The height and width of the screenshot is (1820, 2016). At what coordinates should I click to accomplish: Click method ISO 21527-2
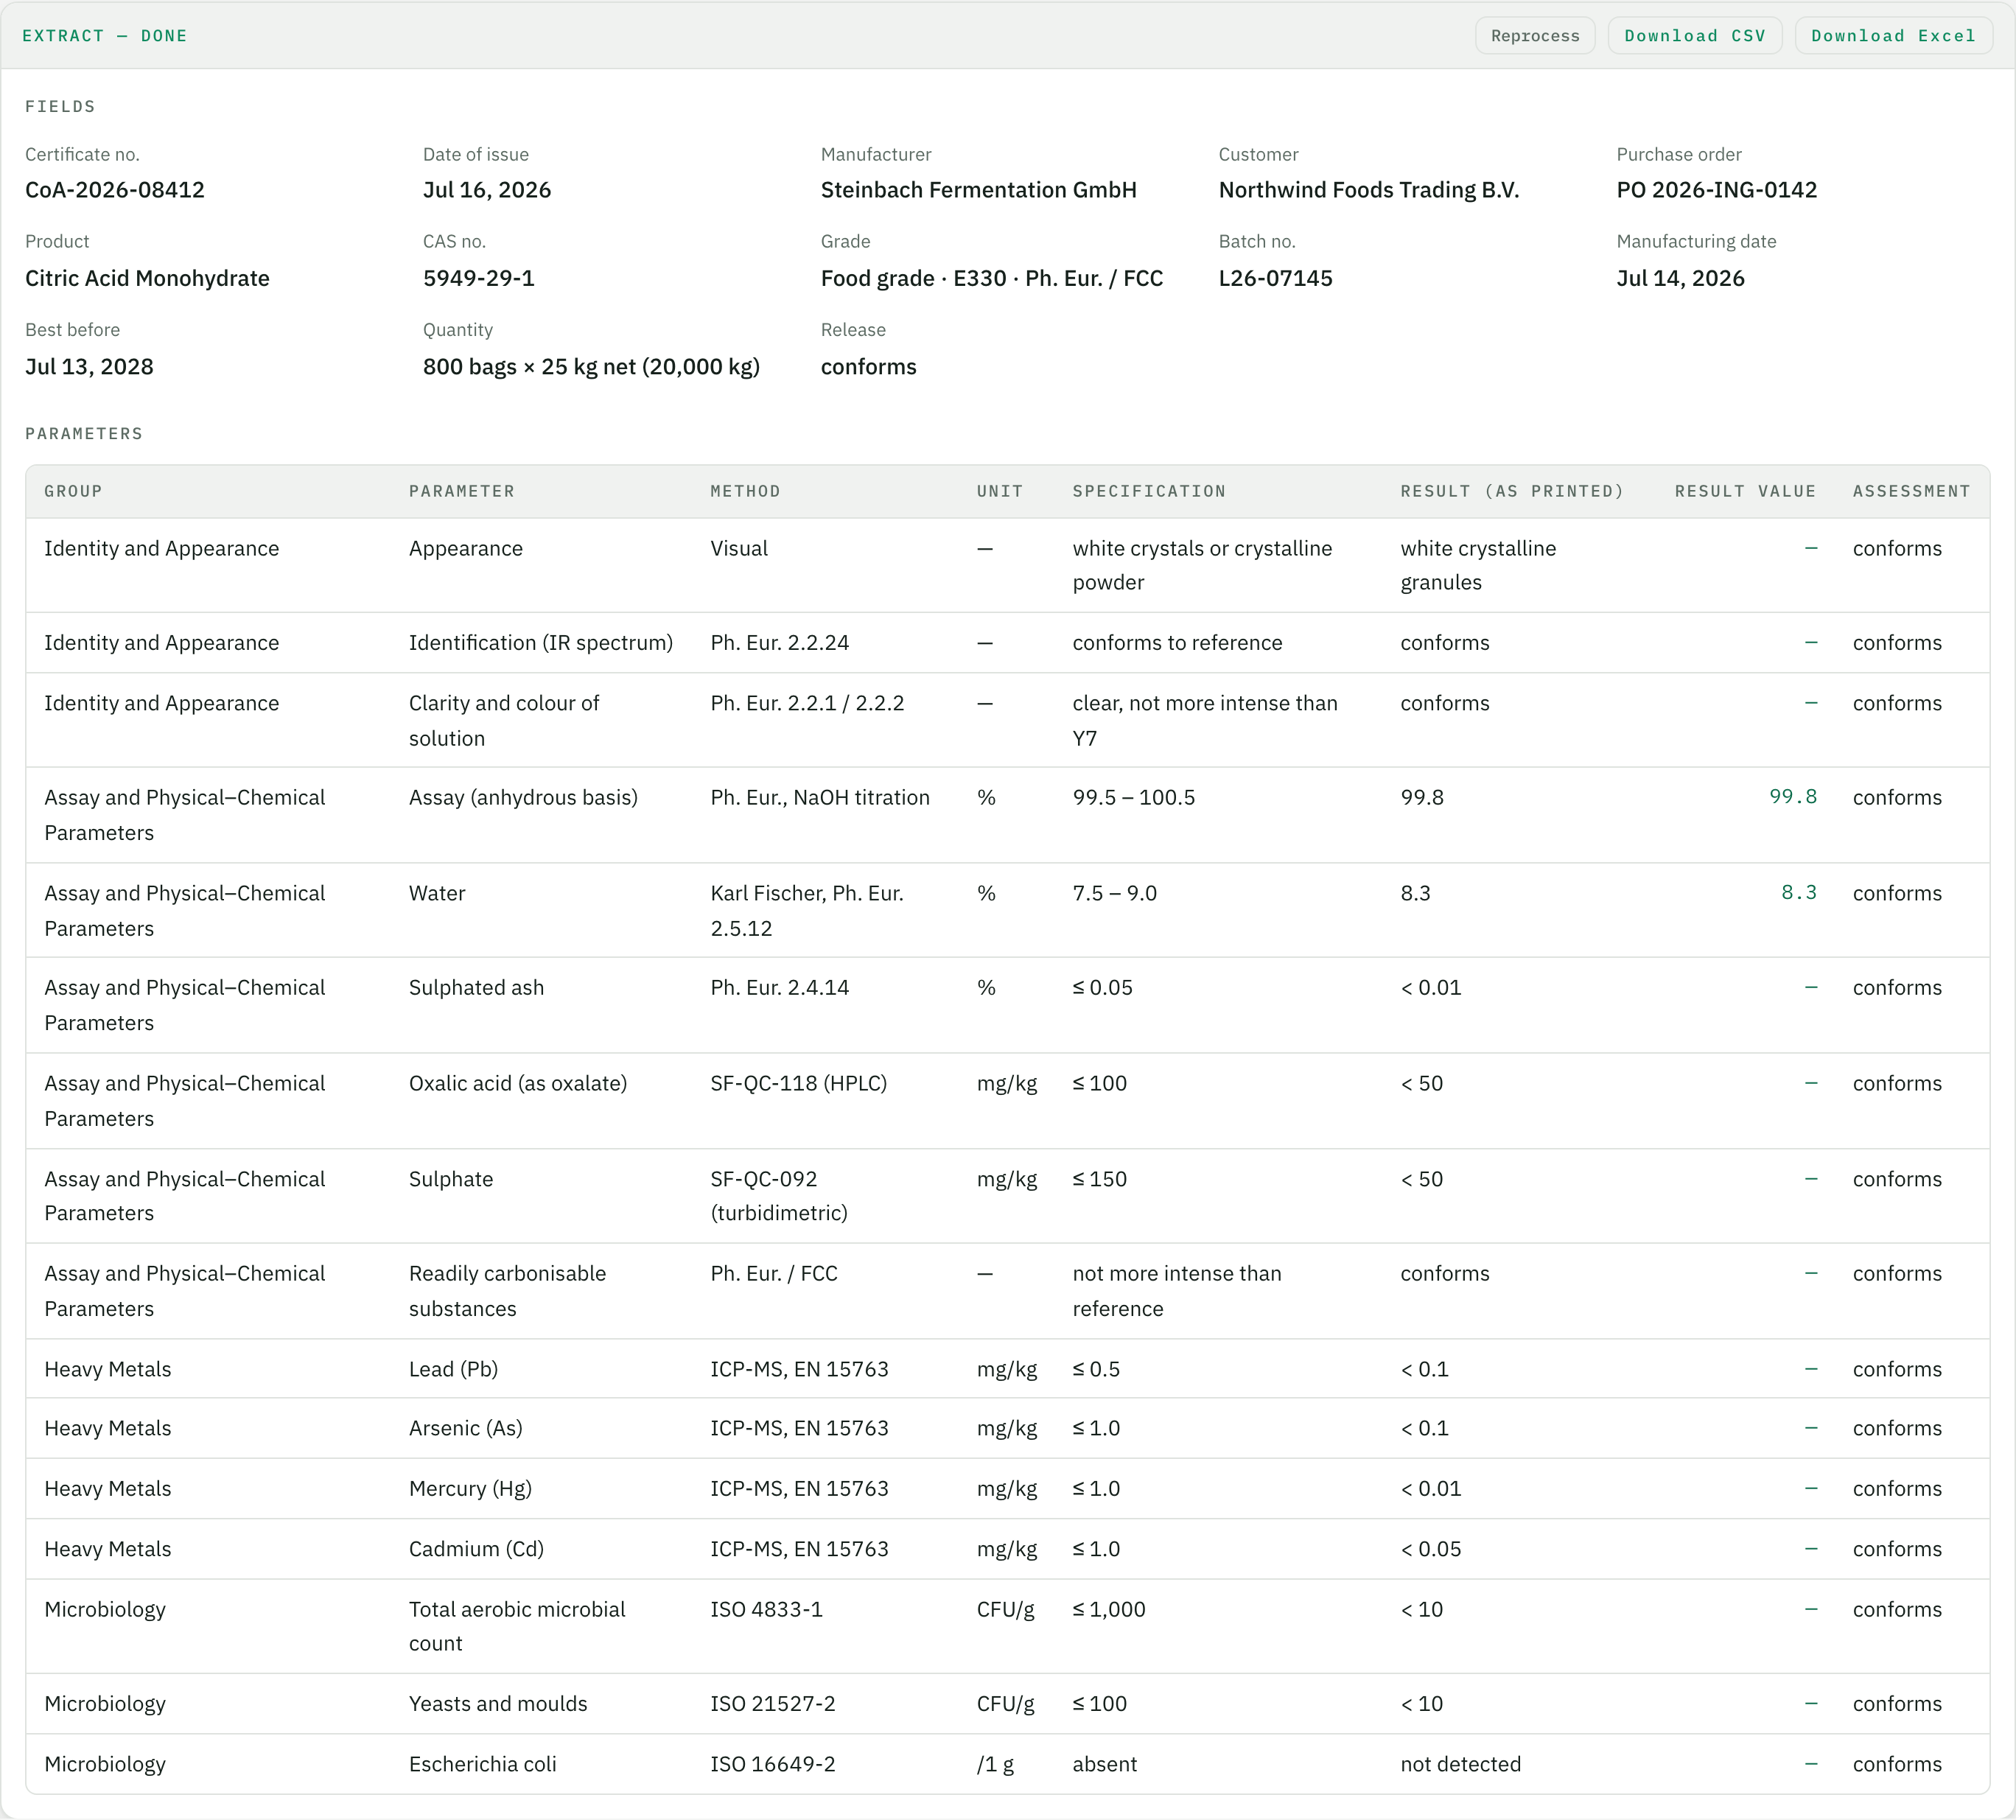tap(773, 1704)
